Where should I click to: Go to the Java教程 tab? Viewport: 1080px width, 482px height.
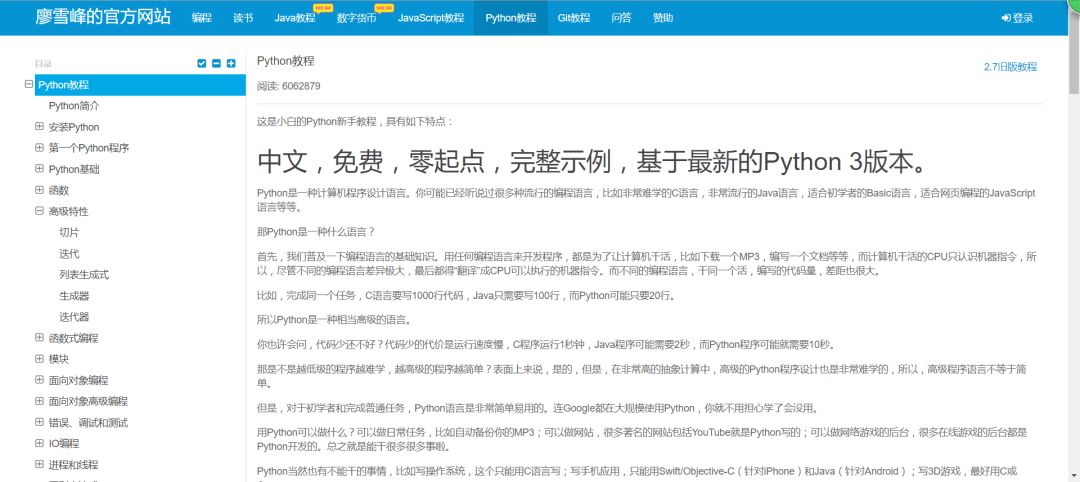pyautogui.click(x=295, y=18)
